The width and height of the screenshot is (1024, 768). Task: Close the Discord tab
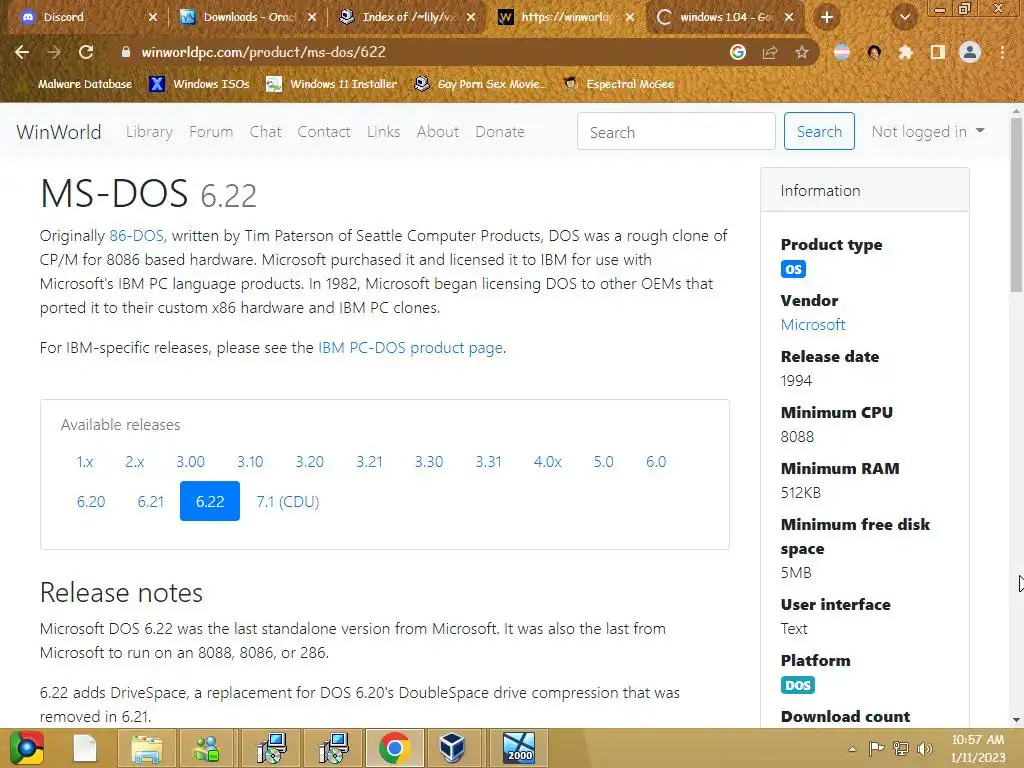click(x=153, y=18)
